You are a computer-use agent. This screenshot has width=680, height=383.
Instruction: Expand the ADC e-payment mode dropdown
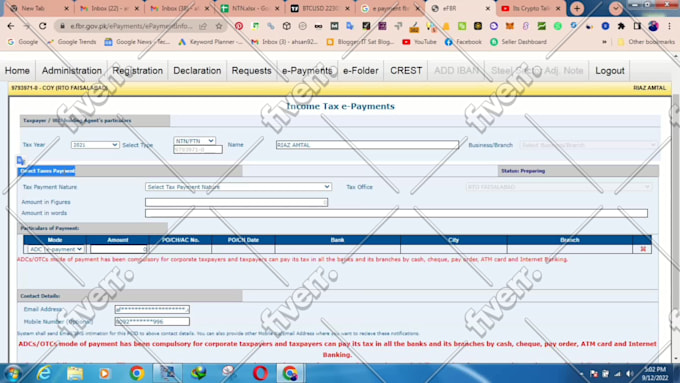[x=56, y=249]
